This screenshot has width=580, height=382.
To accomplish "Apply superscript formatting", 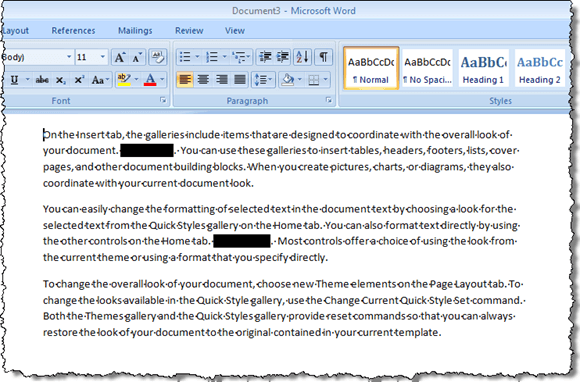I will click(x=78, y=80).
